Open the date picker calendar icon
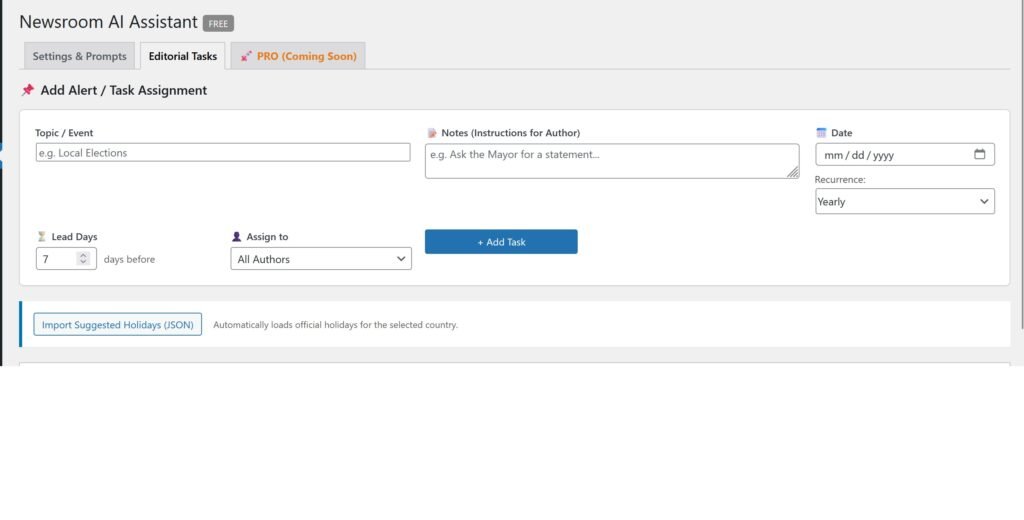Image resolution: width=1024 pixels, height=520 pixels. point(979,154)
